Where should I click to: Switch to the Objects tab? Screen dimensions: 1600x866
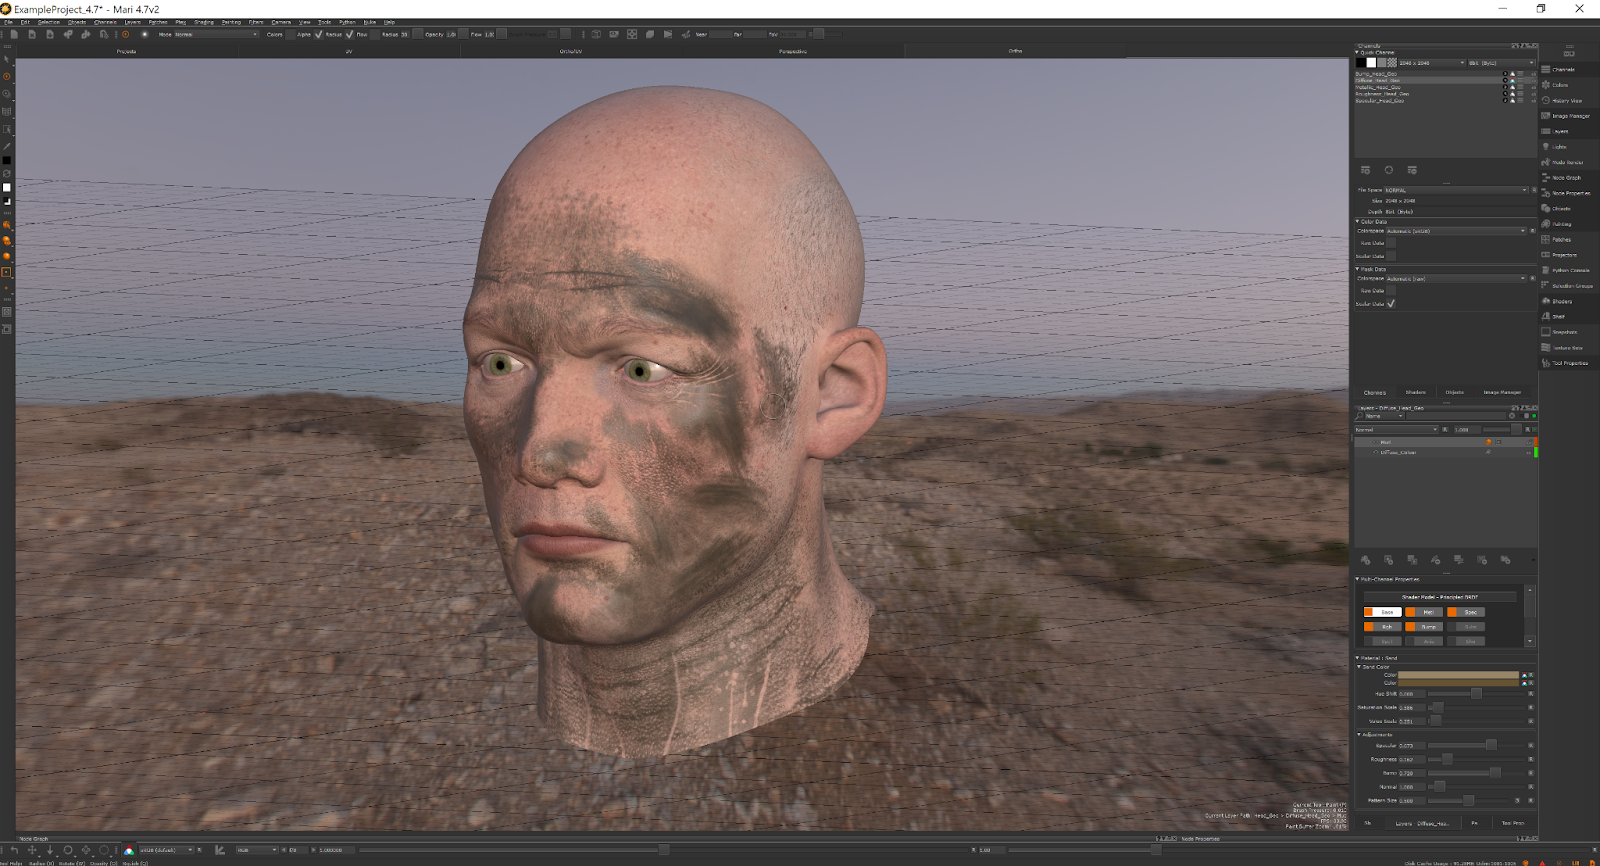1454,392
